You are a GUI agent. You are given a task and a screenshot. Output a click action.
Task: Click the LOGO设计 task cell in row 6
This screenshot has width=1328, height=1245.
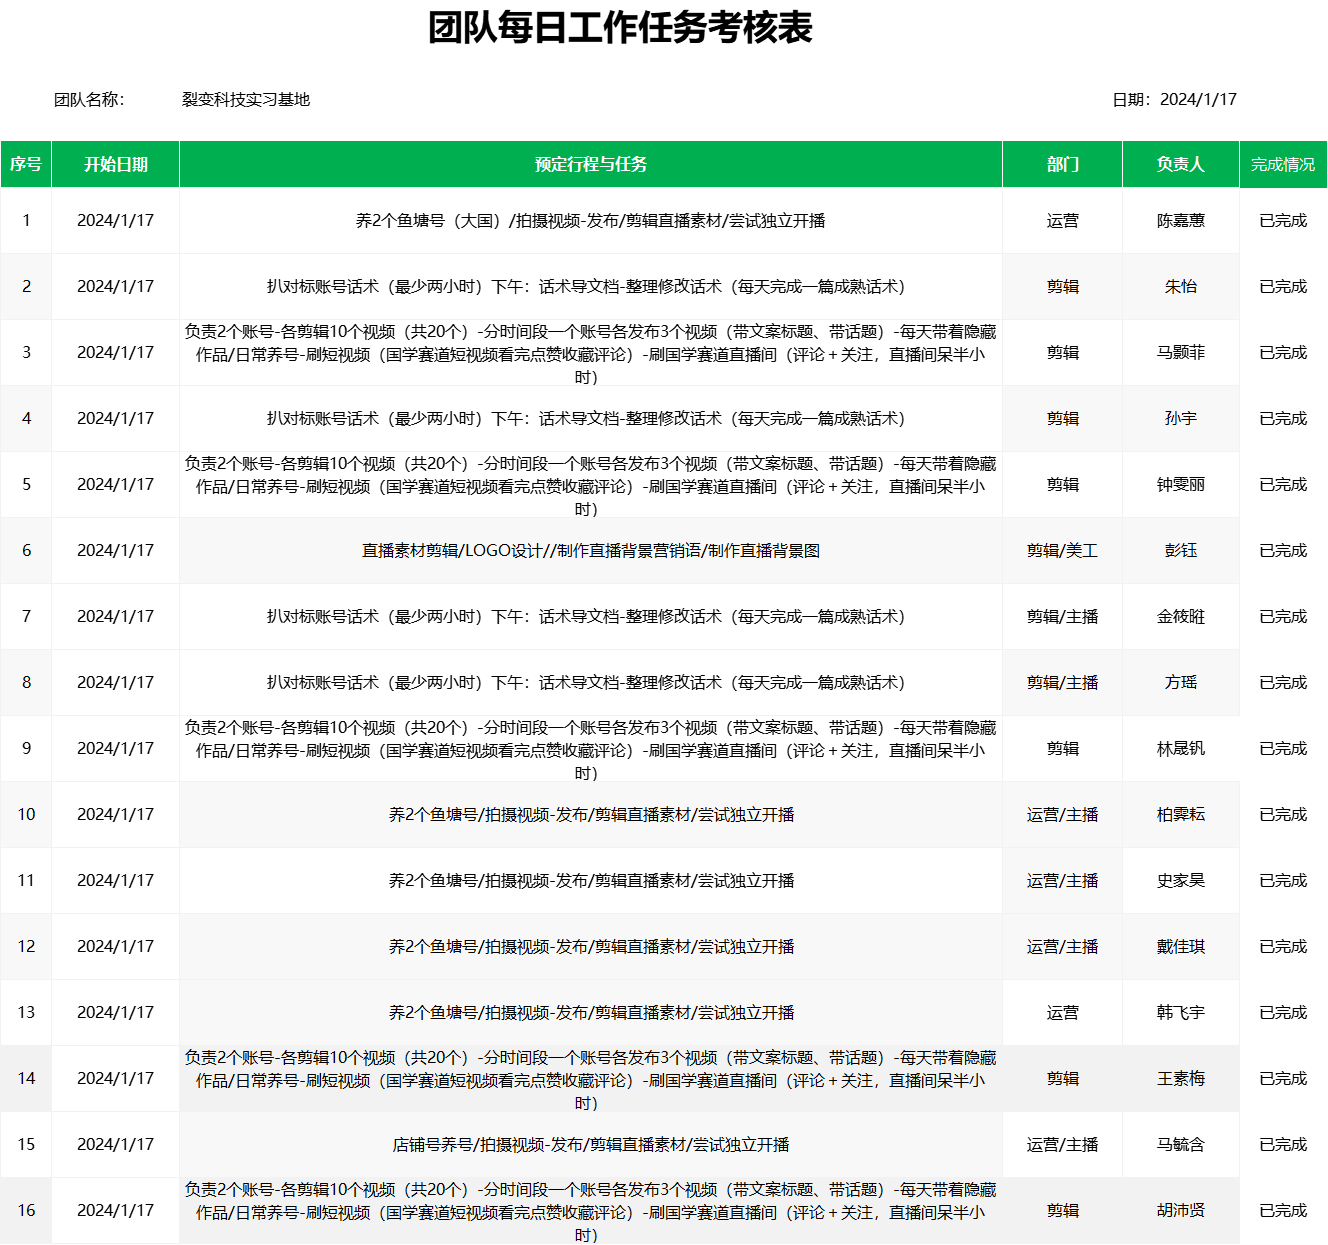pyautogui.click(x=590, y=550)
